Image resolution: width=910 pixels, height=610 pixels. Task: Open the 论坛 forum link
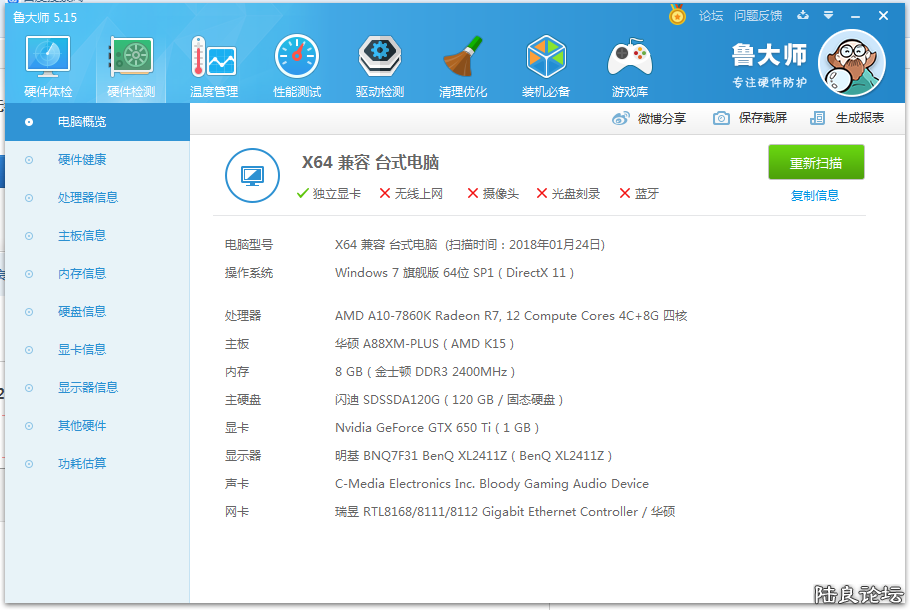pyautogui.click(x=710, y=15)
